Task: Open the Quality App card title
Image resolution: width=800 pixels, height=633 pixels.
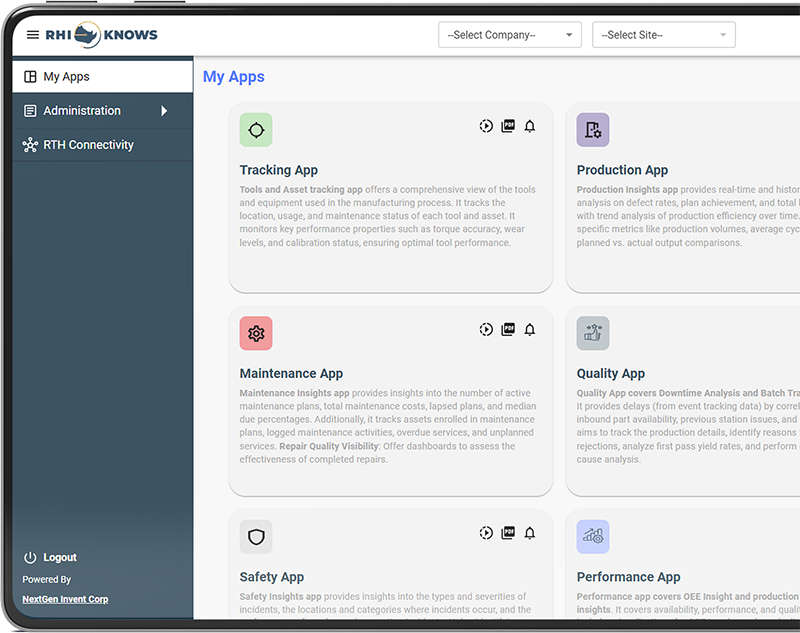Action: (x=610, y=373)
